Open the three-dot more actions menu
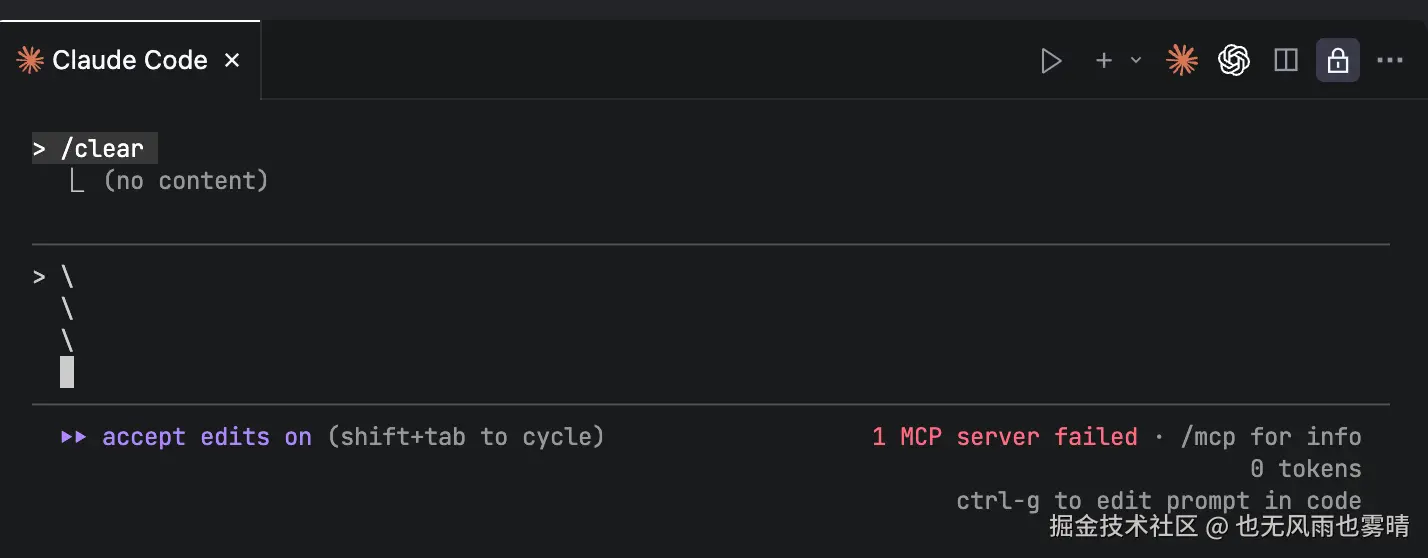Screen dimensions: 1428x558 [x=1390, y=61]
